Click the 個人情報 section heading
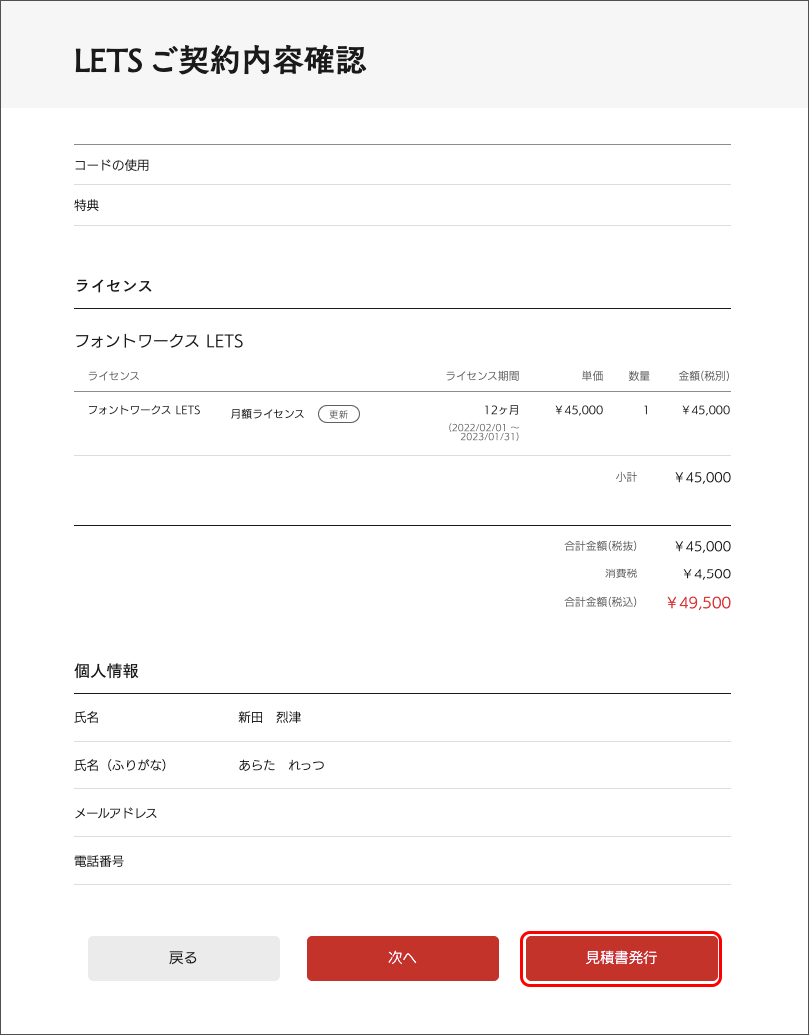Screen dimensions: 809x1035 [x=106, y=671]
